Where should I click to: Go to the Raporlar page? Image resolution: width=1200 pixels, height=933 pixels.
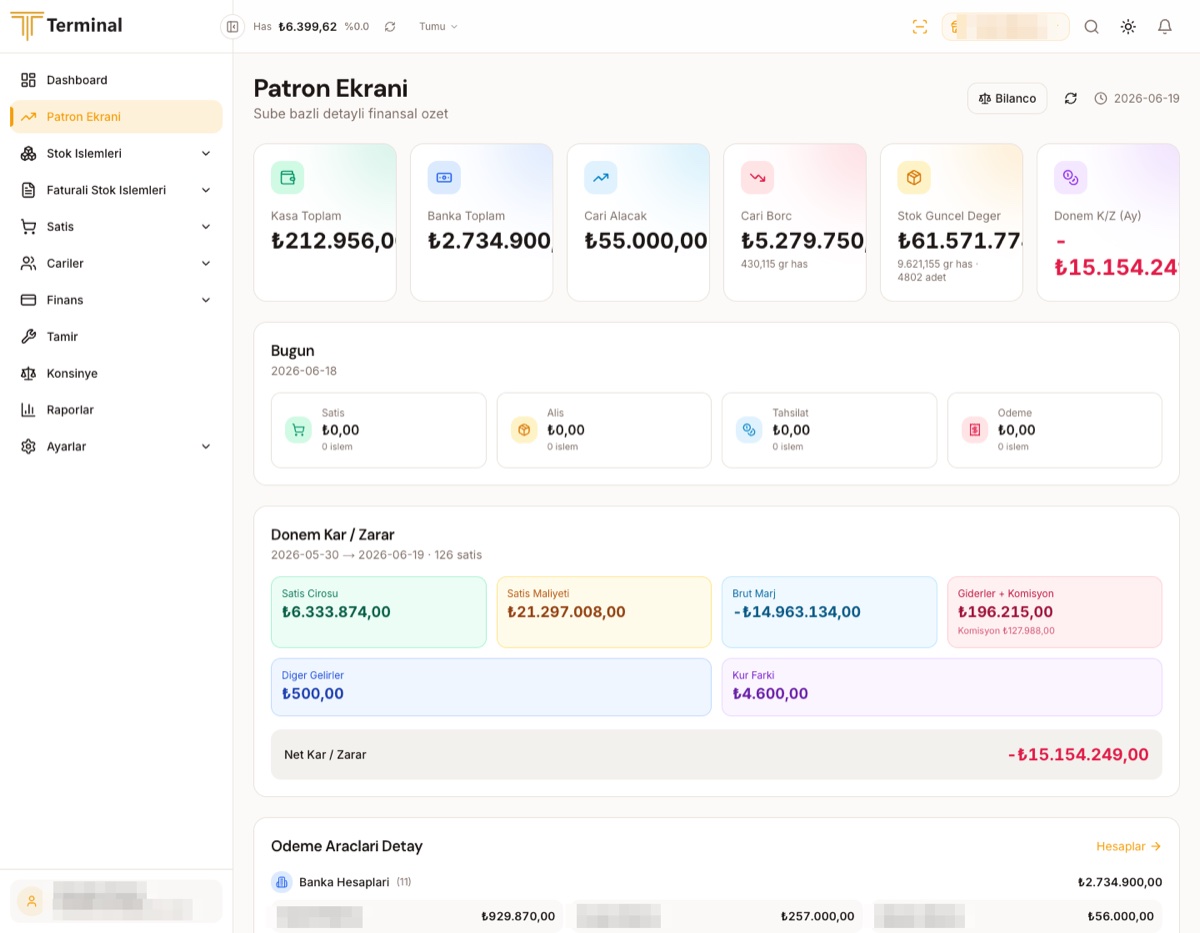pyautogui.click(x=116, y=410)
